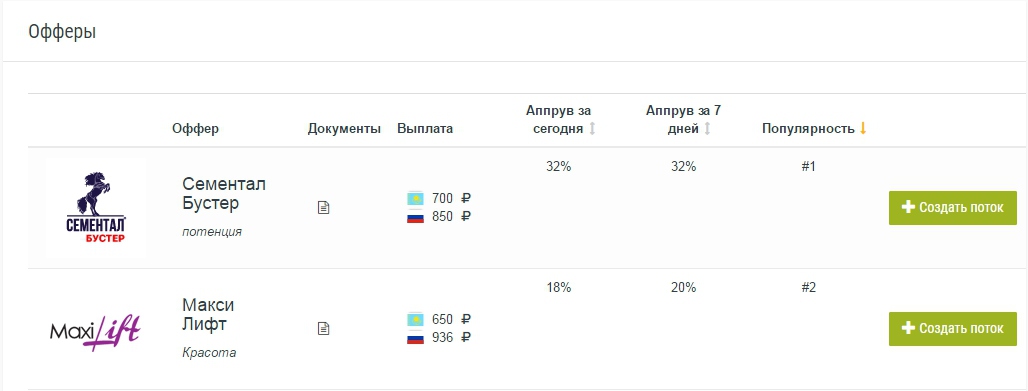Click the Документы column header

[x=344, y=129]
